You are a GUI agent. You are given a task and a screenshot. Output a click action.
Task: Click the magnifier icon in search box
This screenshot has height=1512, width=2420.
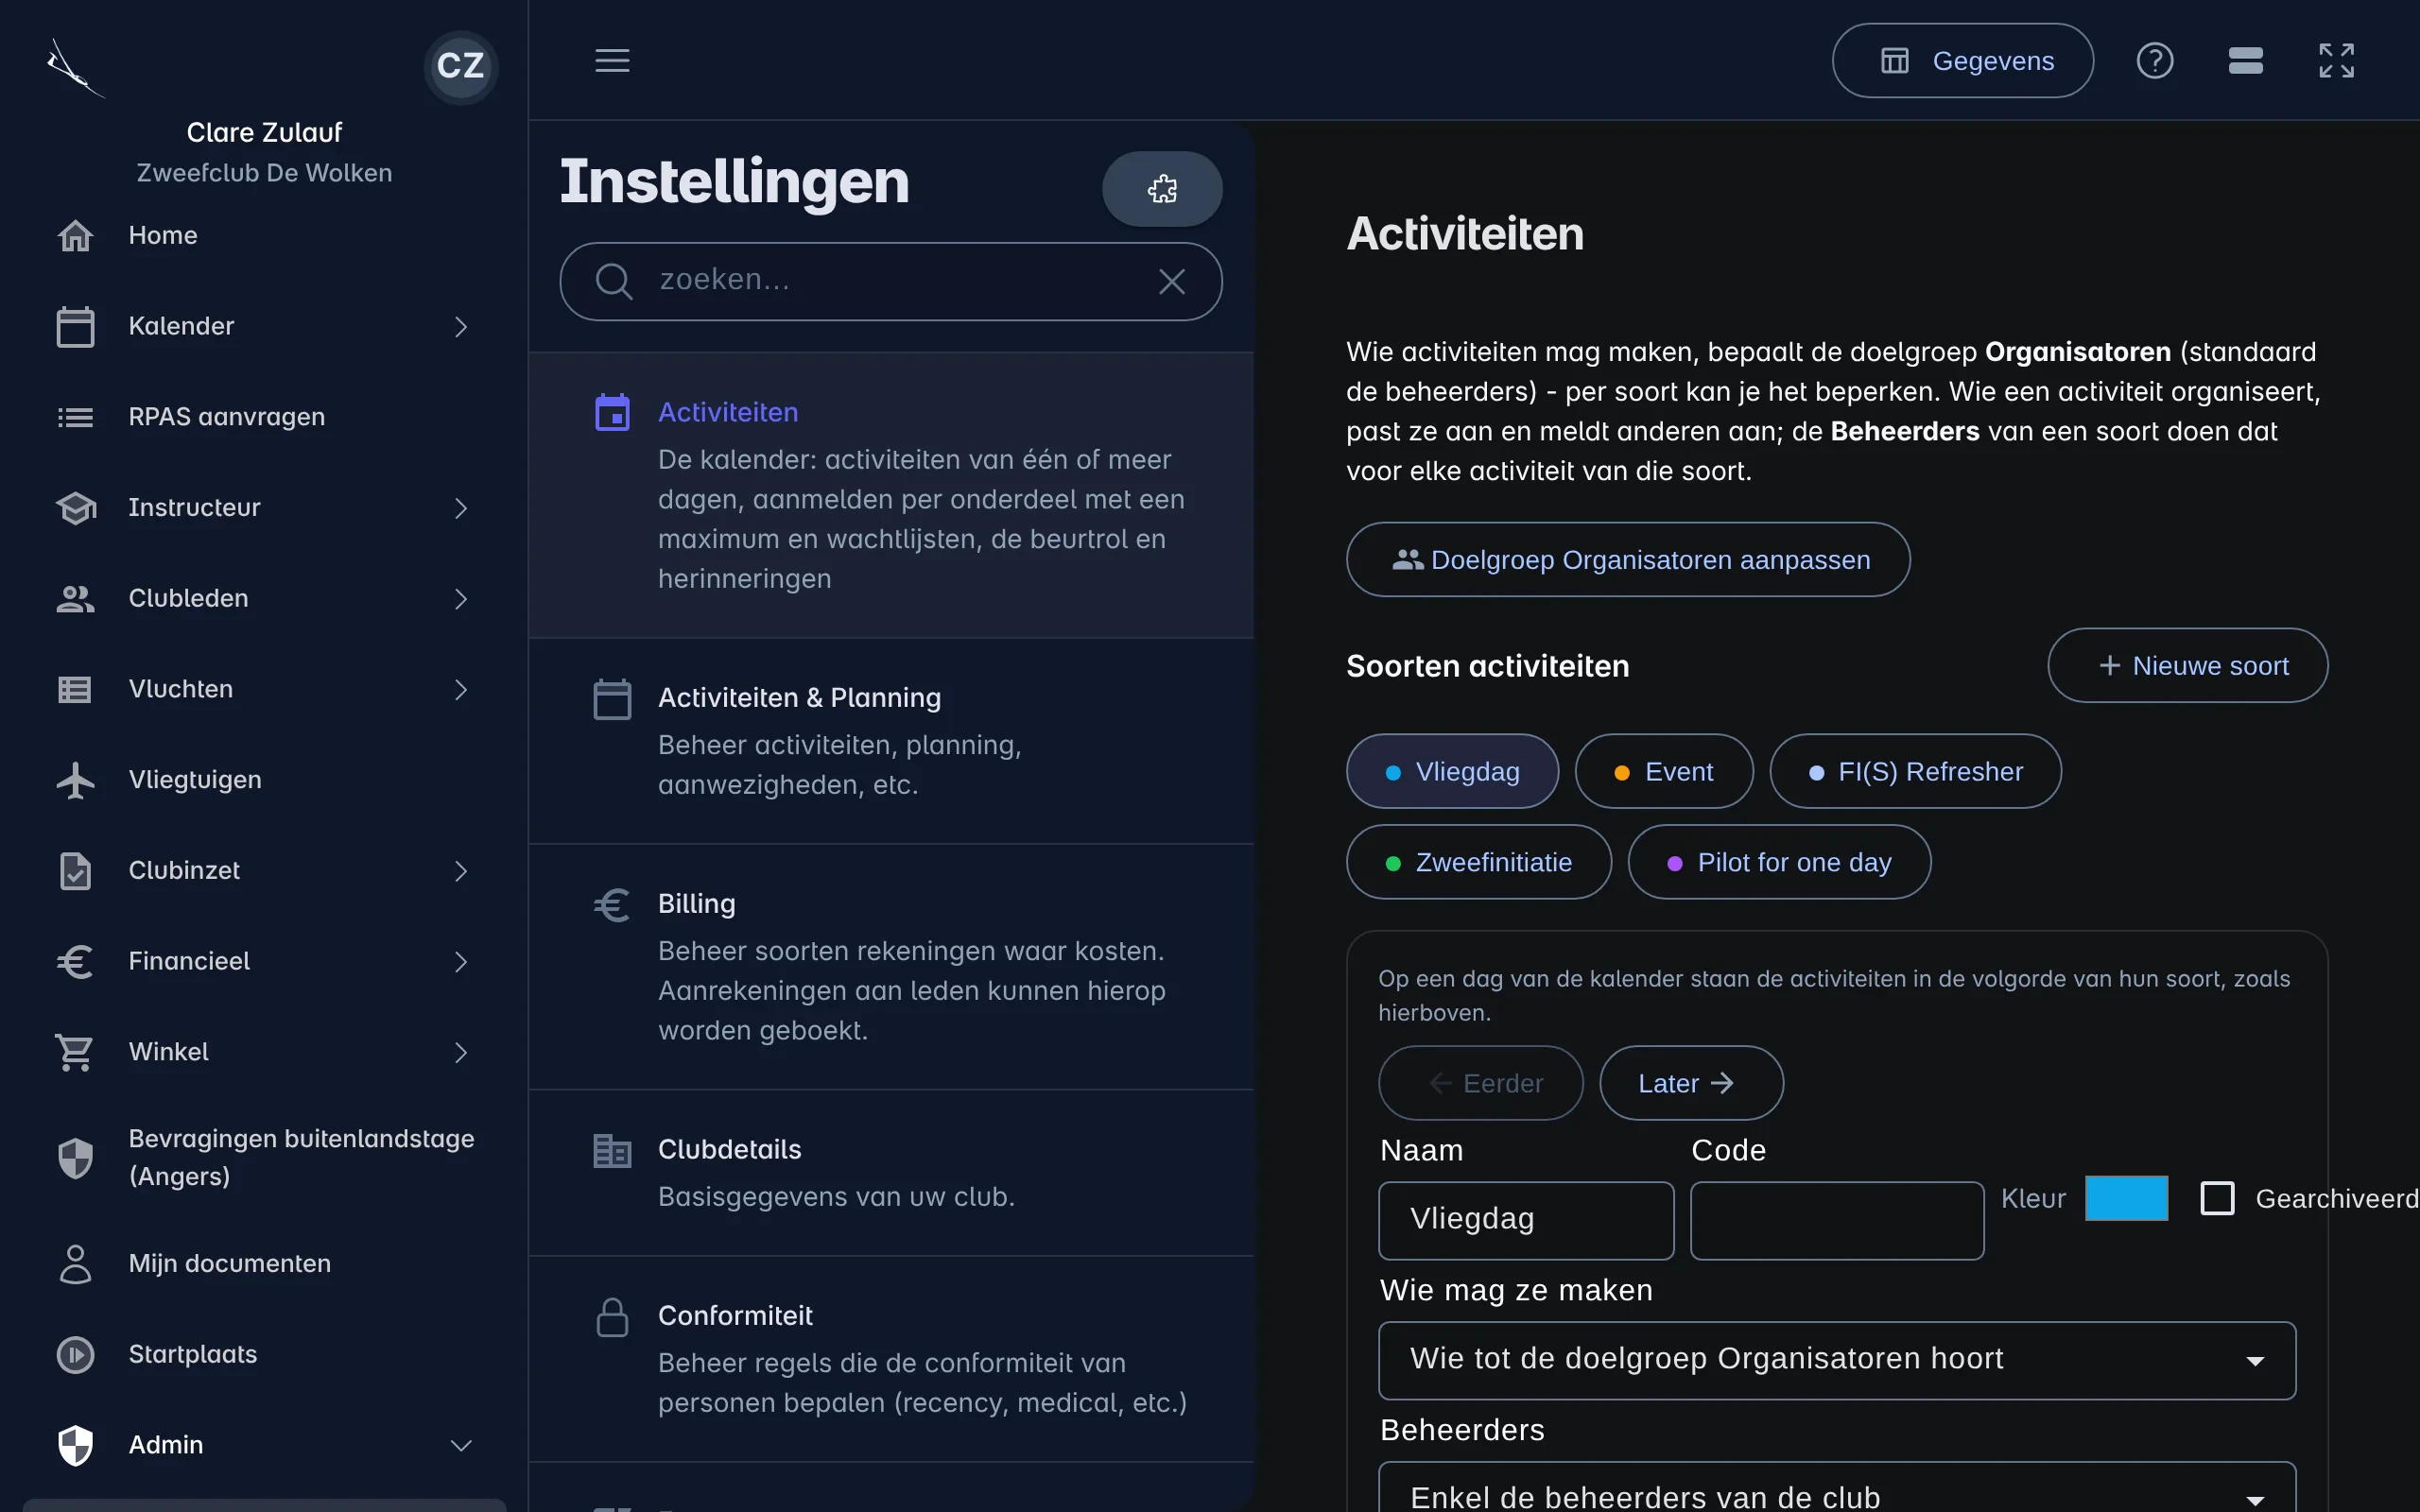click(613, 281)
